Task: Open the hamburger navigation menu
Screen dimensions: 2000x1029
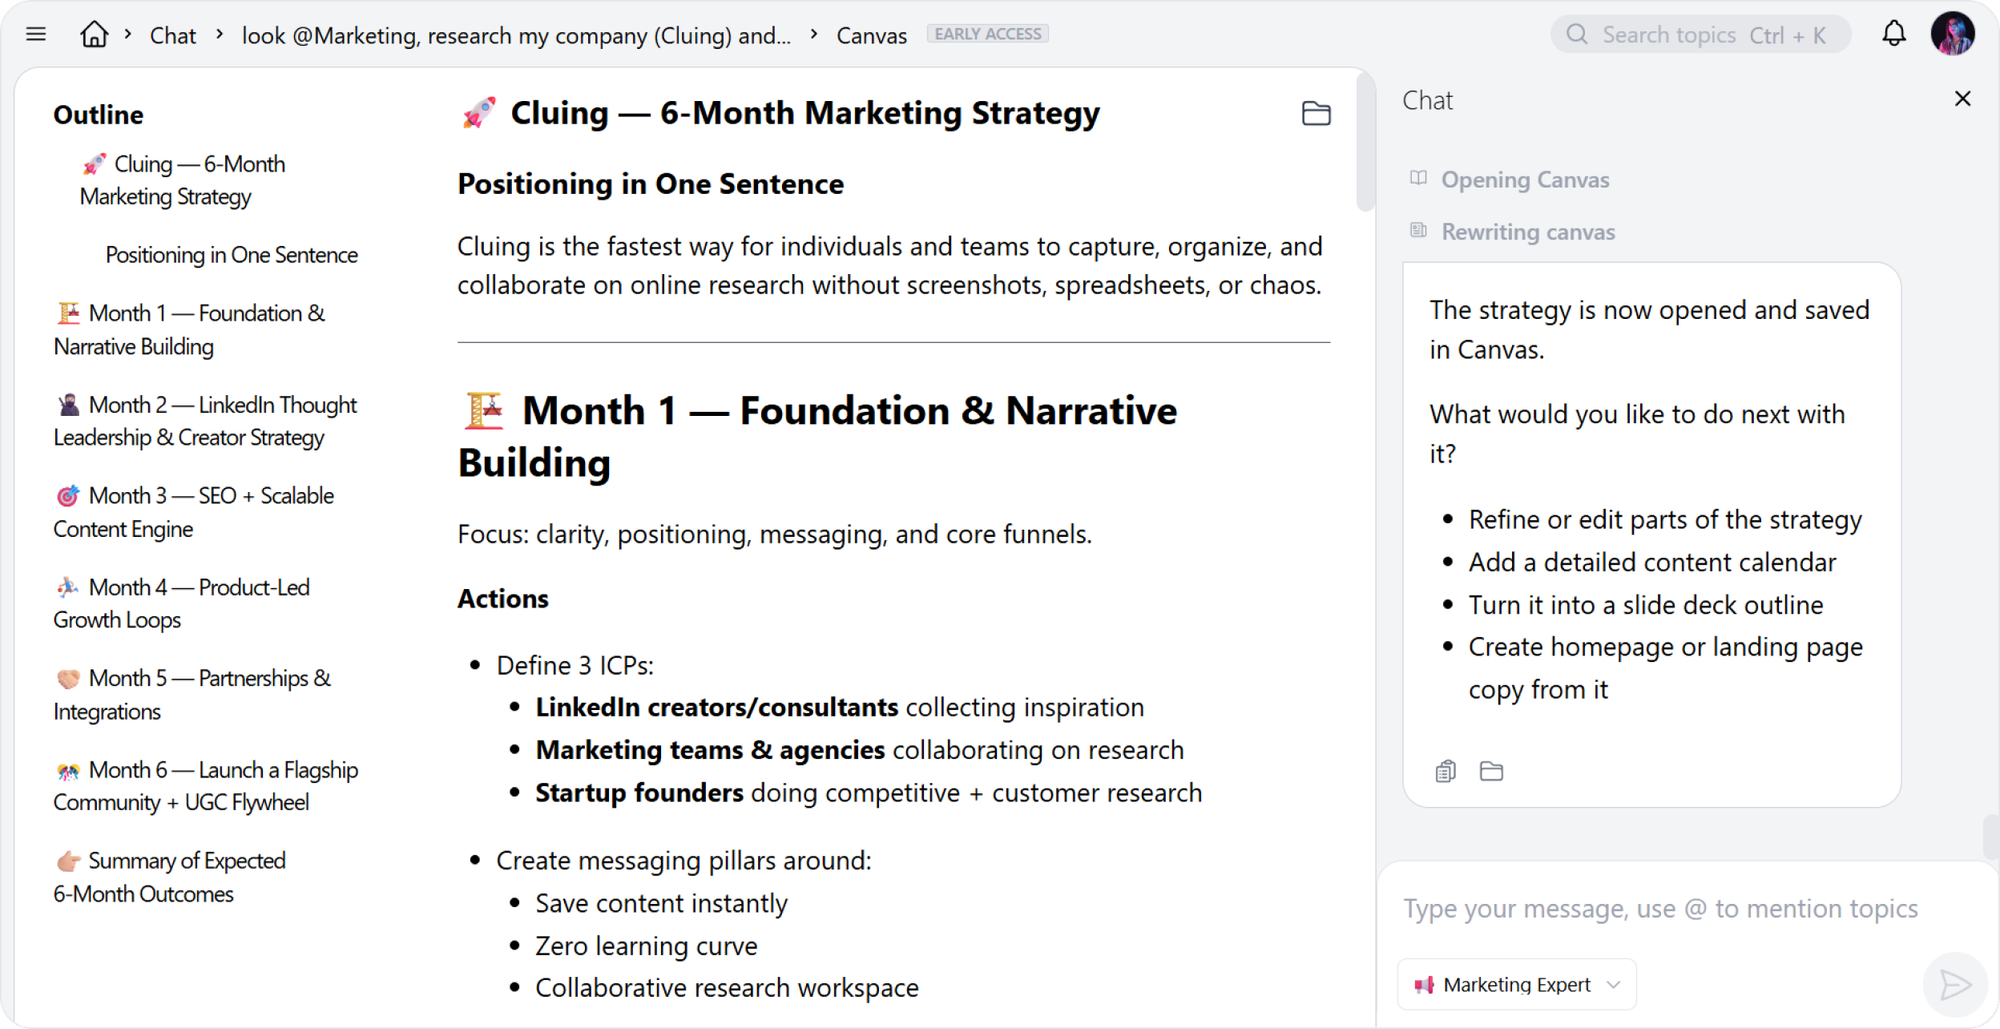Action: 36,33
